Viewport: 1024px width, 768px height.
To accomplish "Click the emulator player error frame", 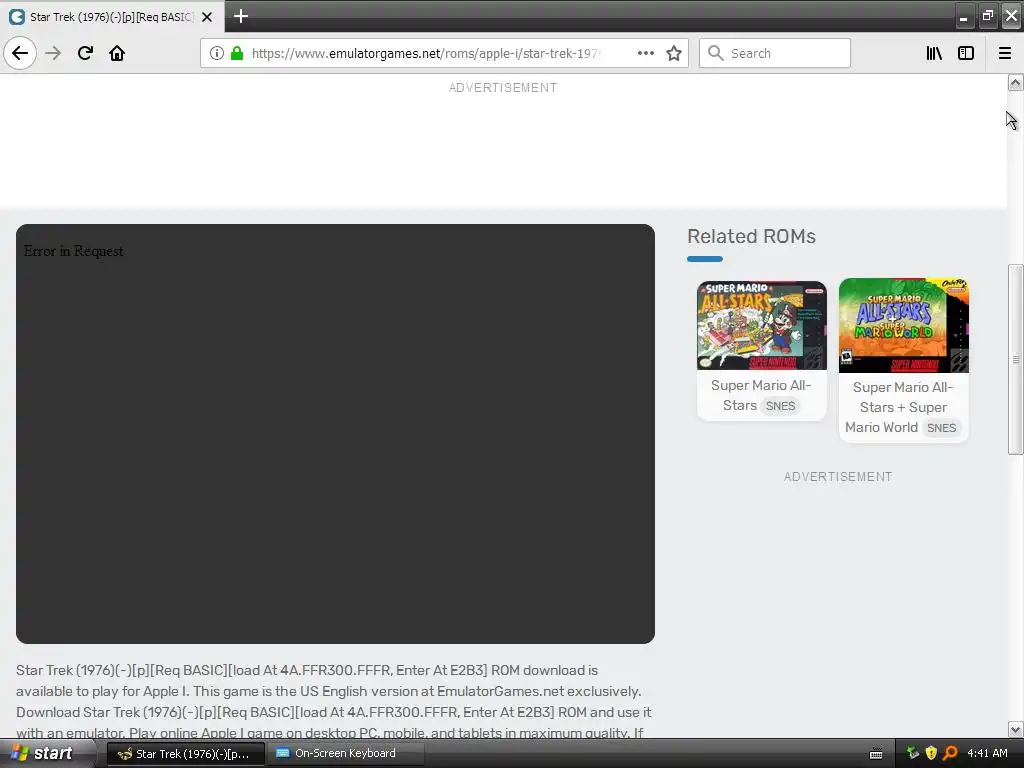I will [x=335, y=434].
